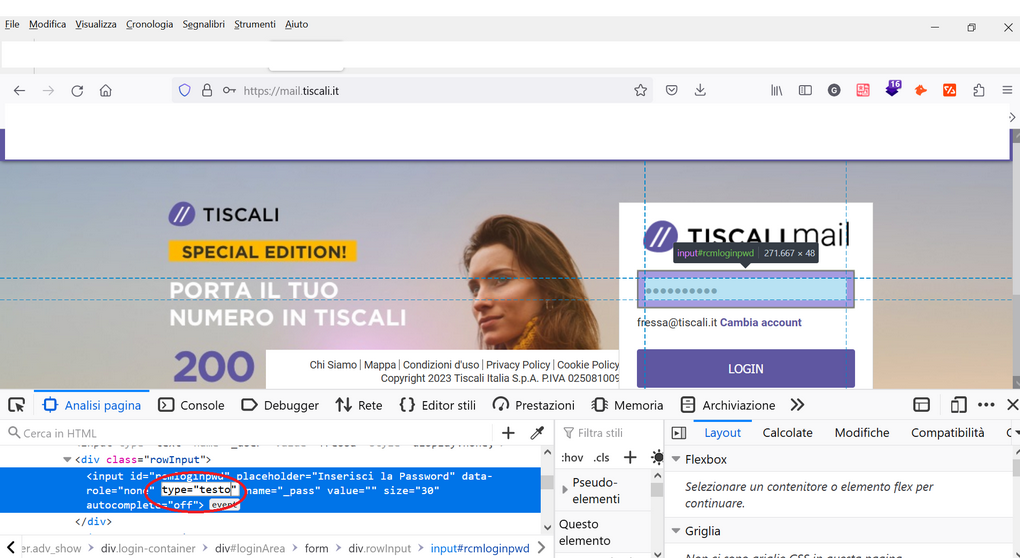
Task: Switch to the Console tab
Action: [191, 405]
